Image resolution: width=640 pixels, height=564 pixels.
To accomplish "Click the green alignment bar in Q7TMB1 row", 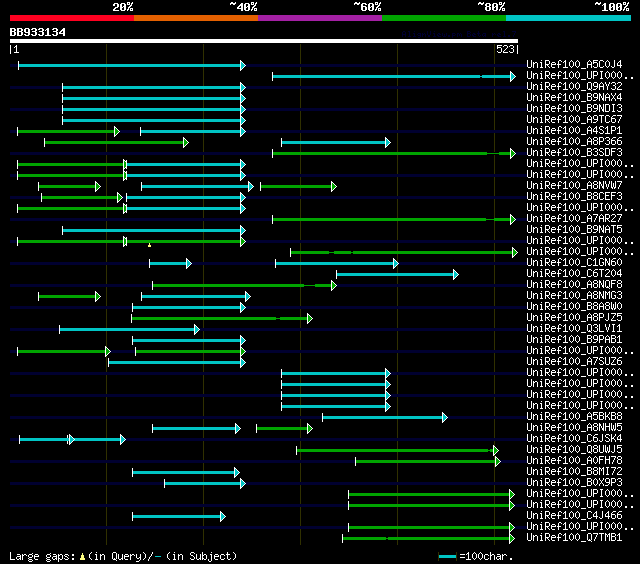I will click(429, 539).
